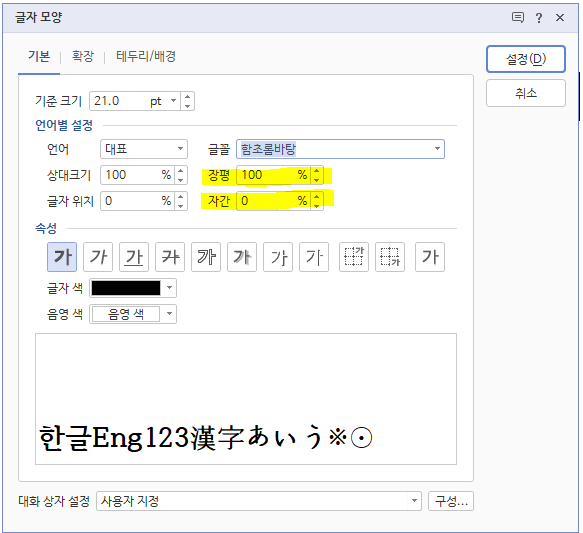Toggle the engrave 가 attribute button
This screenshot has width=583, height=533.
[x=314, y=257]
